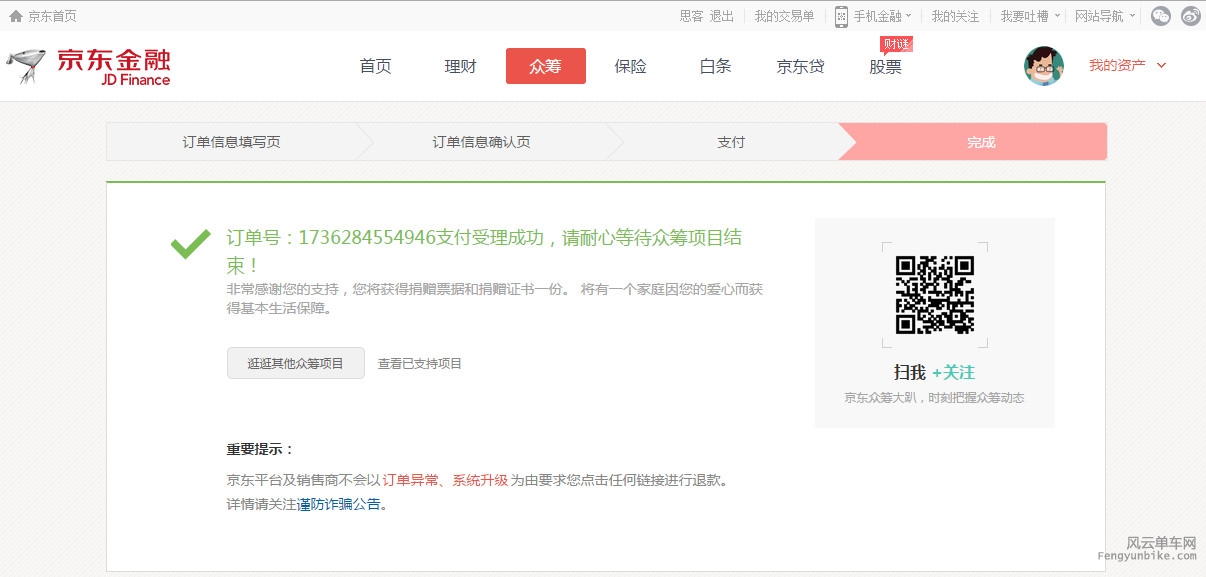Screen dimensions: 1206x577
Task: Expand the 我要吐槽 dropdown
Action: coord(1030,16)
